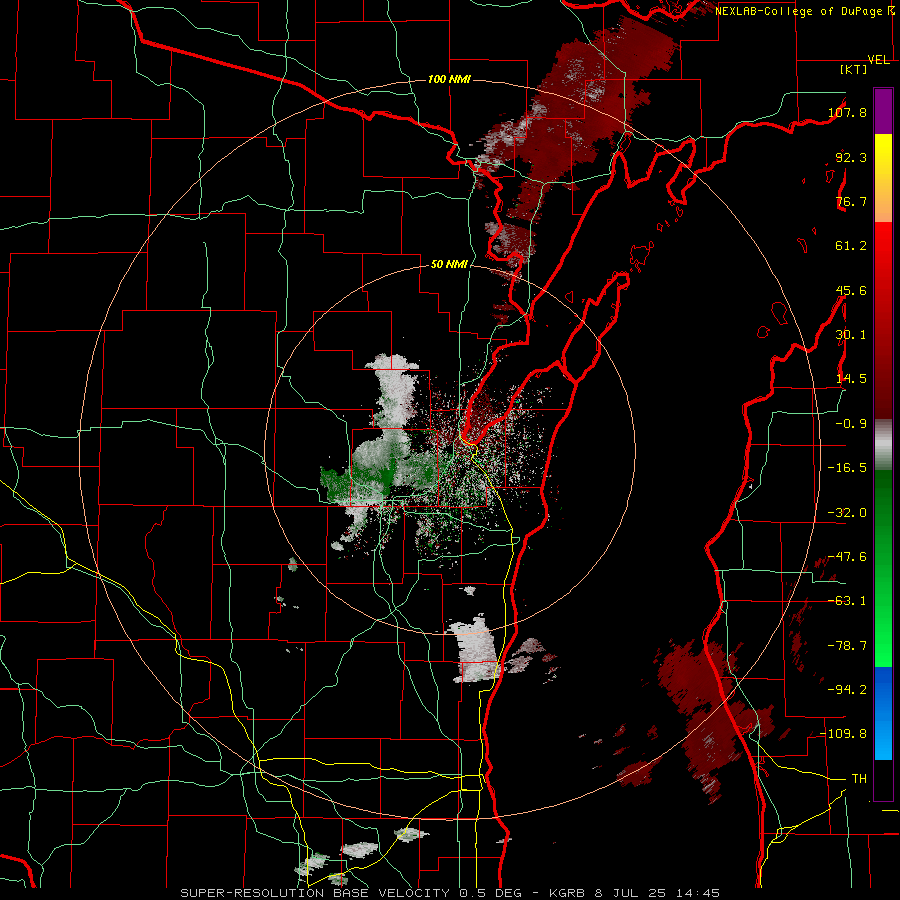Image resolution: width=900 pixels, height=900 pixels.
Task: Click the -32.0 velocity scale value
Action: [x=847, y=513]
